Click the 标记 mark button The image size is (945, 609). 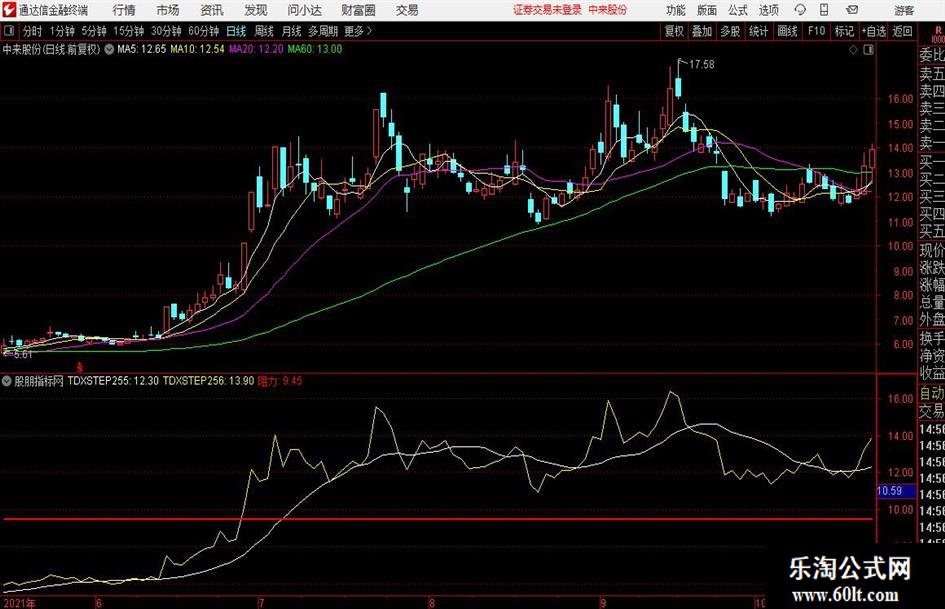click(x=844, y=31)
